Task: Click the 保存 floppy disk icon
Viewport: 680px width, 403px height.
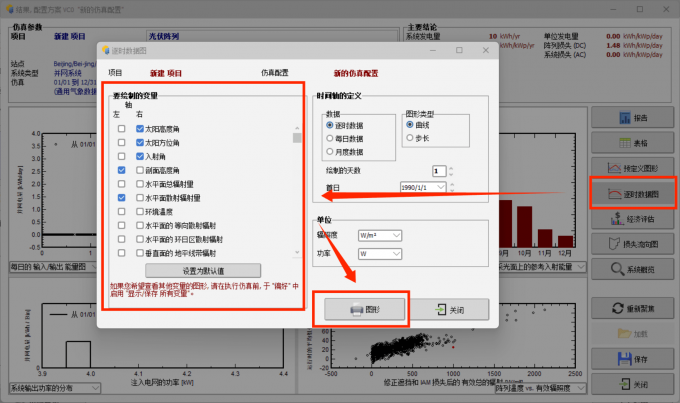Action: [624, 359]
